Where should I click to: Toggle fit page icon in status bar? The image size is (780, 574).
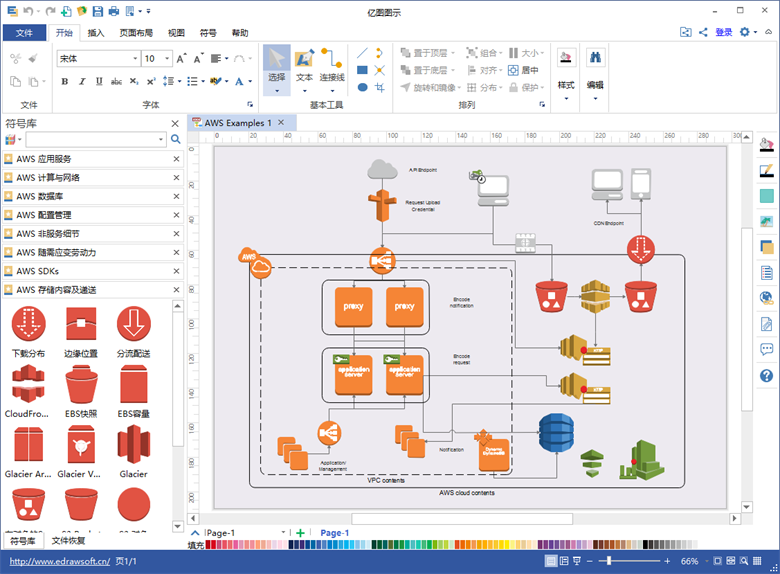[x=717, y=561]
